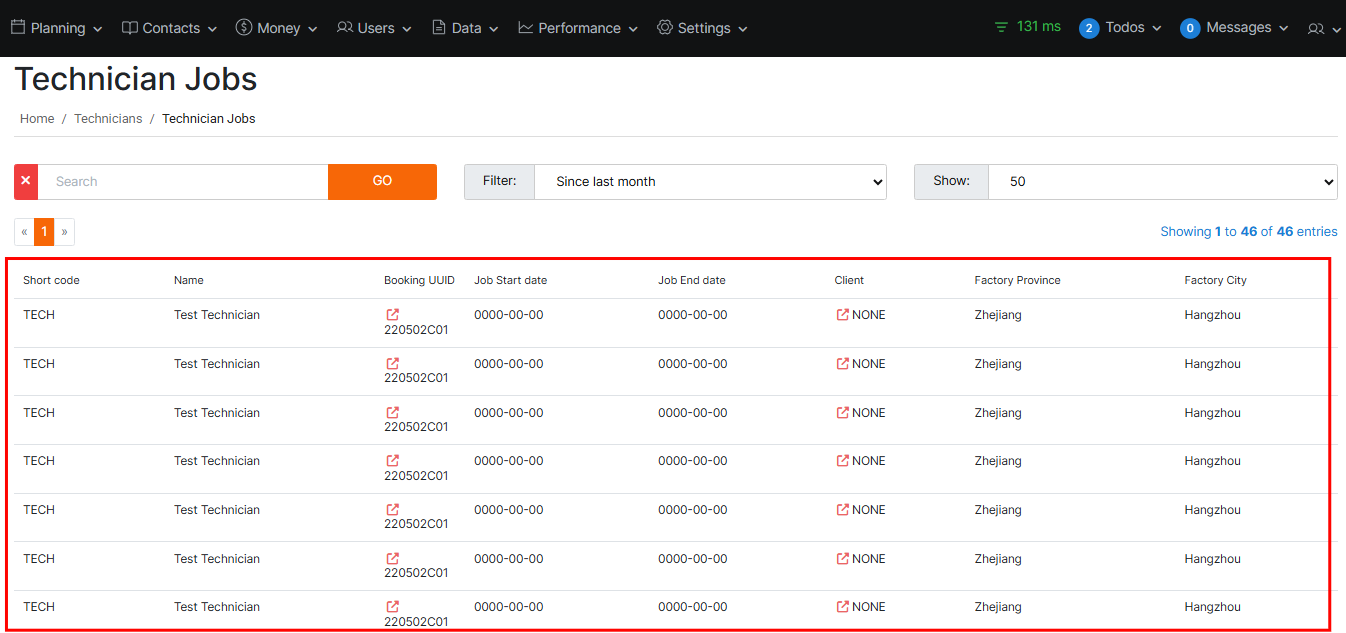Go to Technicians breadcrumb link
The image size is (1346, 633).
[x=108, y=118]
